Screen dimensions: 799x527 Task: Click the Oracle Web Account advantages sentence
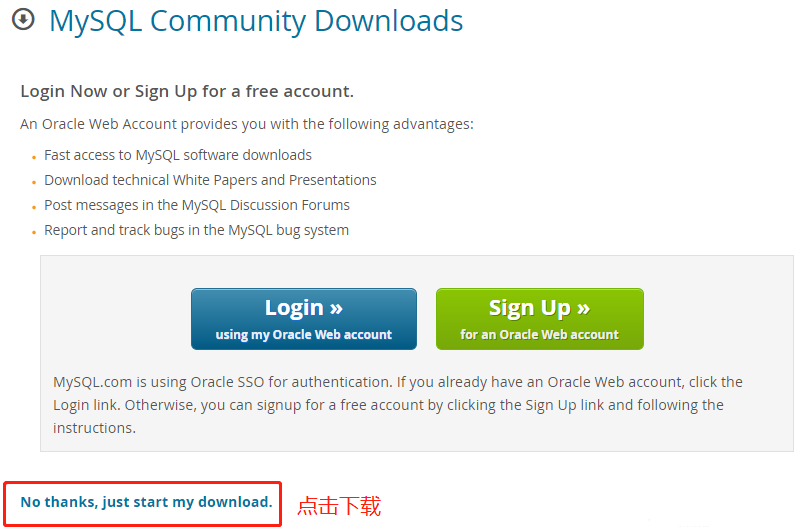pos(247,124)
